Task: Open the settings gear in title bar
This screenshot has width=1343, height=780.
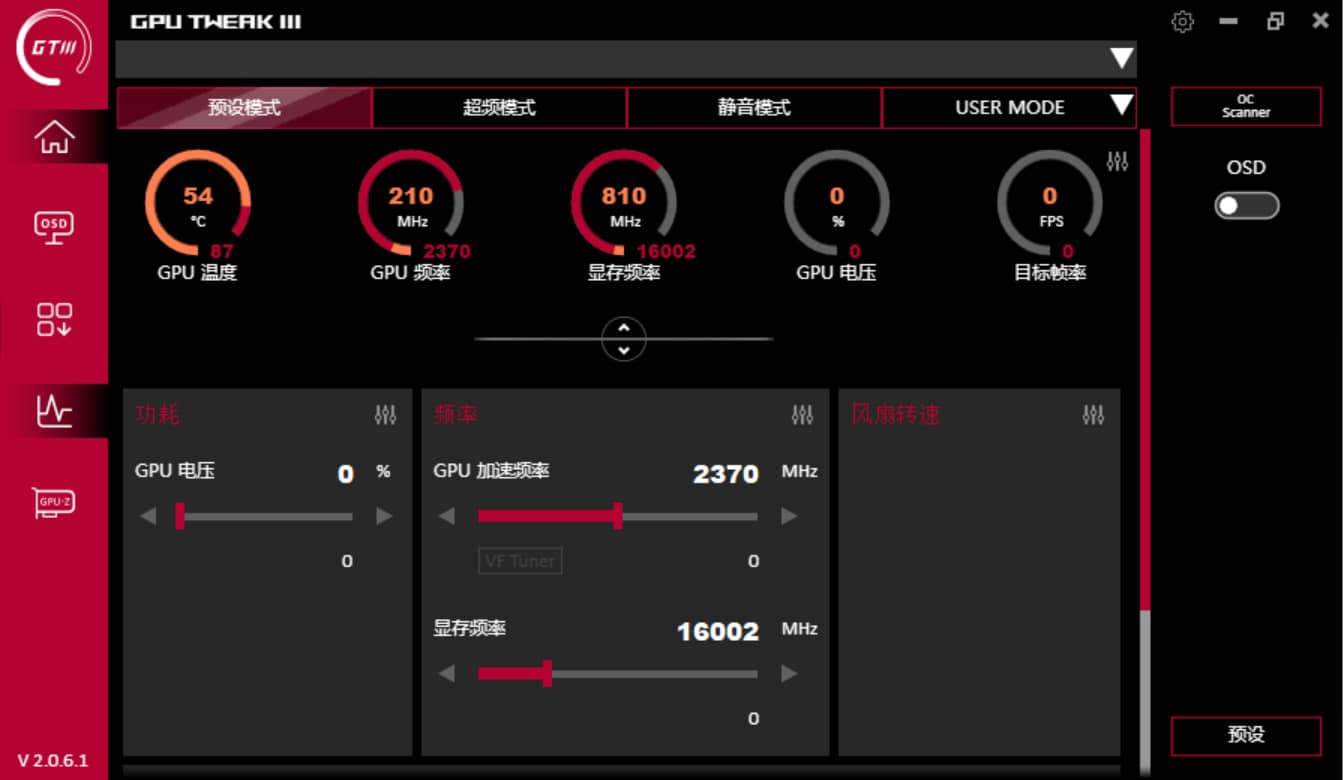Action: (x=1182, y=22)
